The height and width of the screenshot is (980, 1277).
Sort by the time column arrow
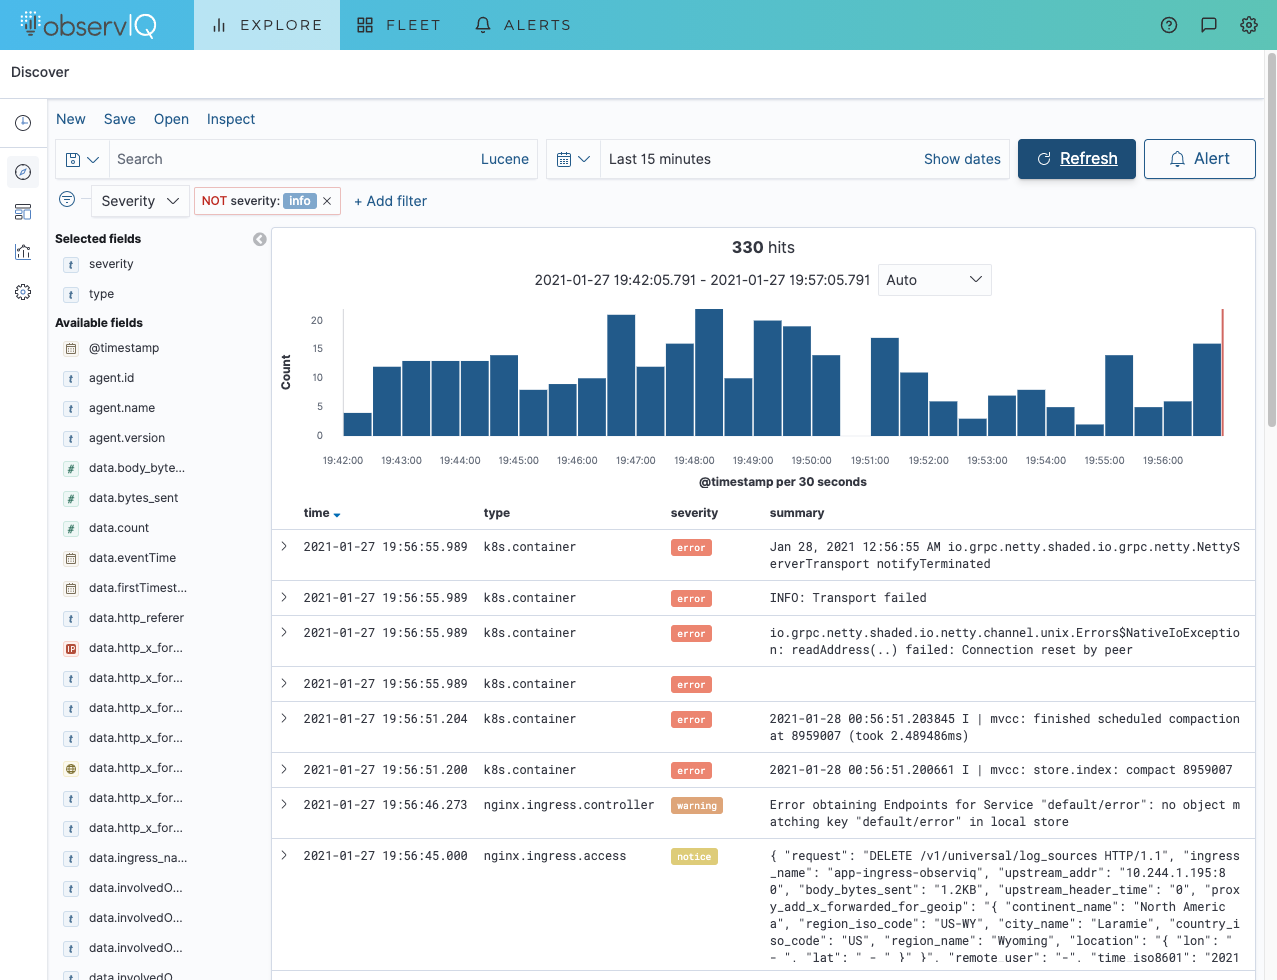coord(337,514)
